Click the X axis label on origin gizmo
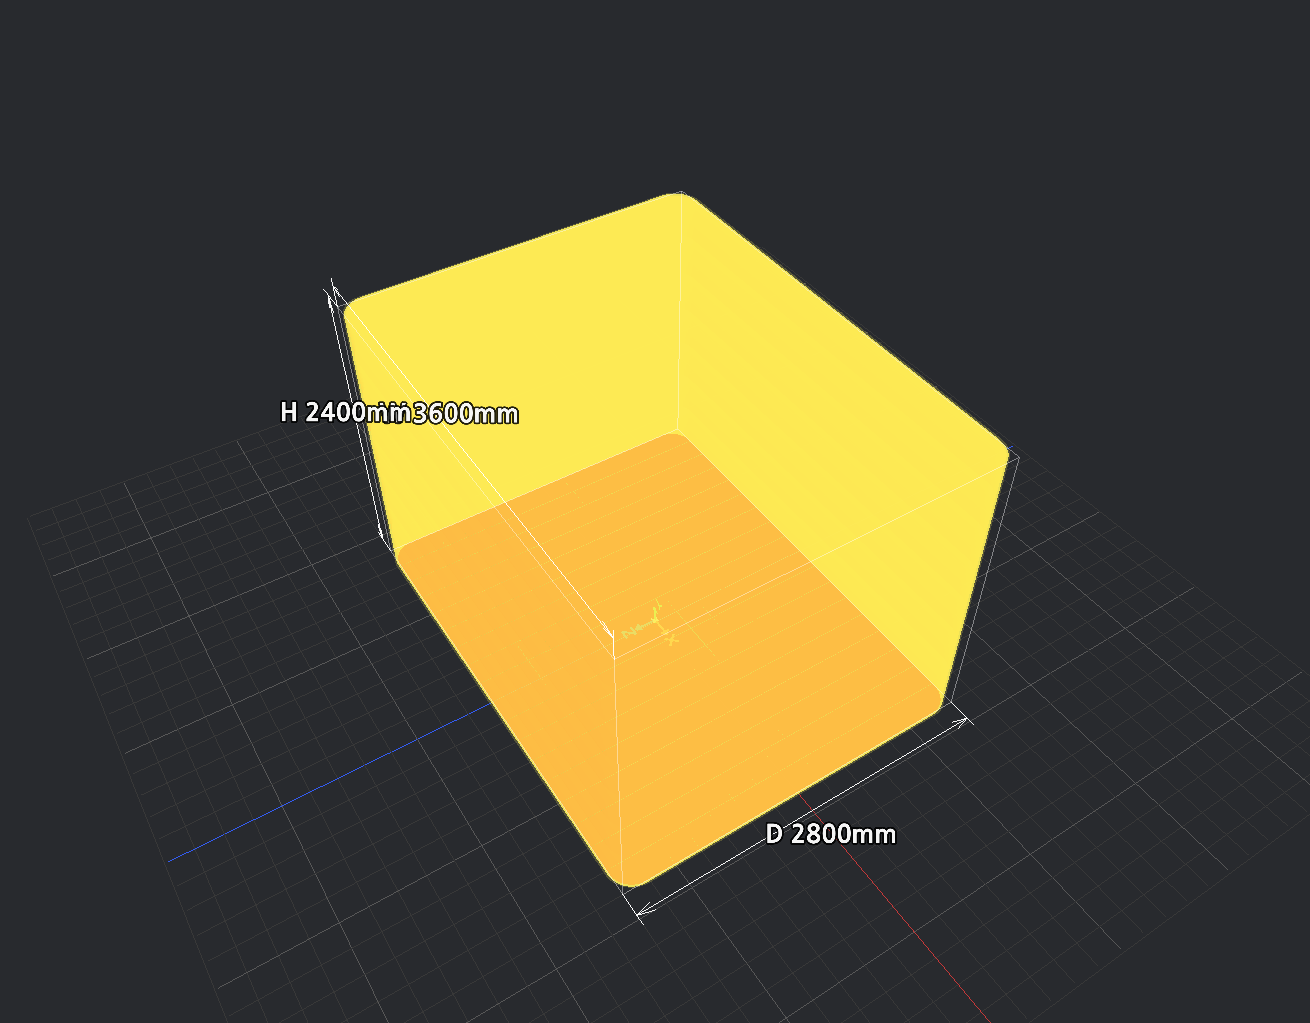This screenshot has height=1023, width=1310. (673, 639)
